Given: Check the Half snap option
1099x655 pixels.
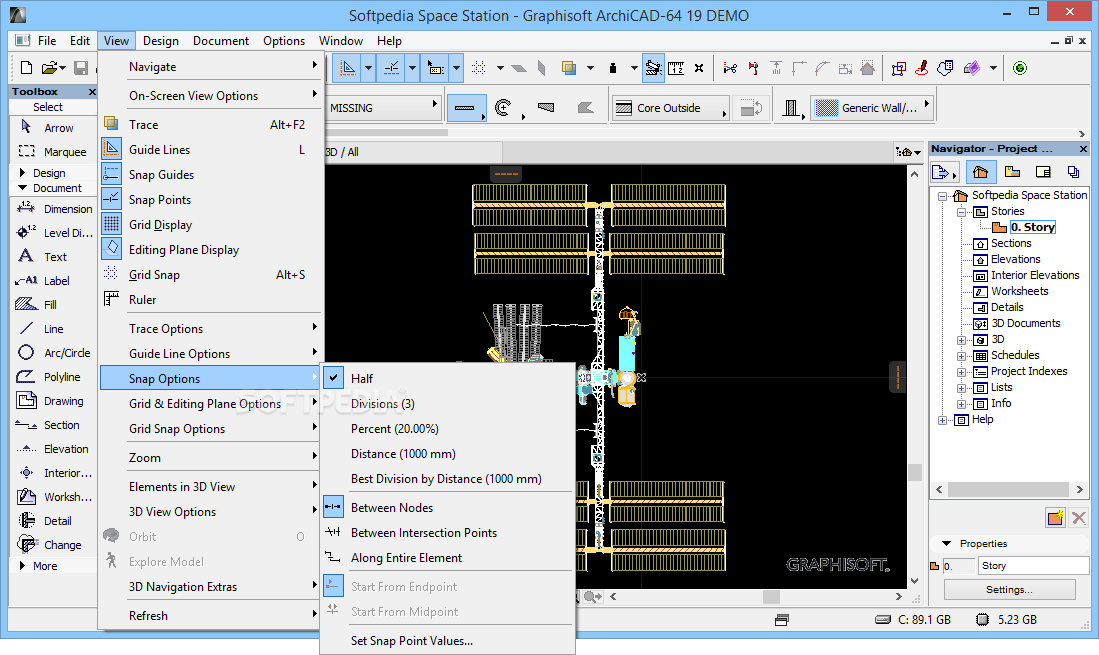Looking at the screenshot, I should pyautogui.click(x=447, y=378).
